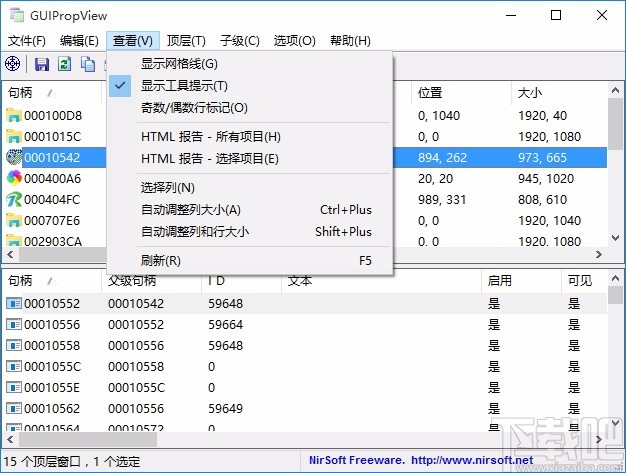Sort child list by 父级句柄 column
This screenshot has height=473, width=626.
click(152, 281)
